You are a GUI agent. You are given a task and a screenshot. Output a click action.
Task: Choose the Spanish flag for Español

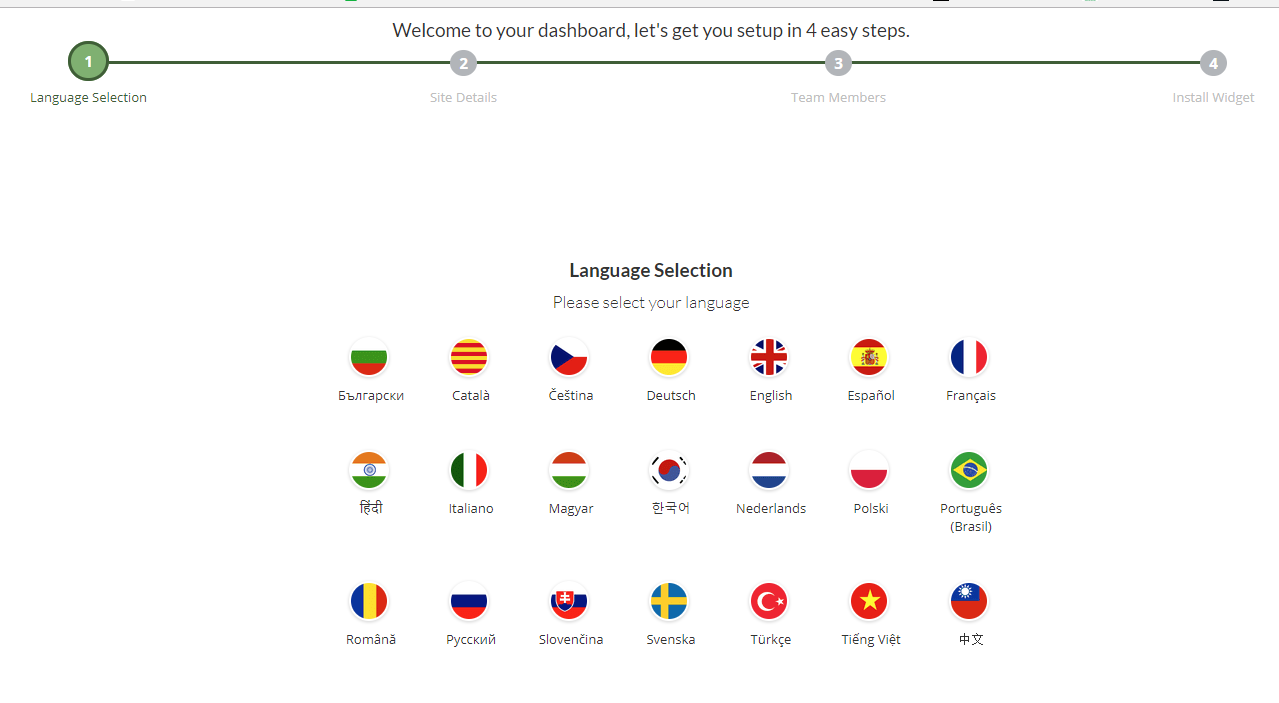click(869, 357)
